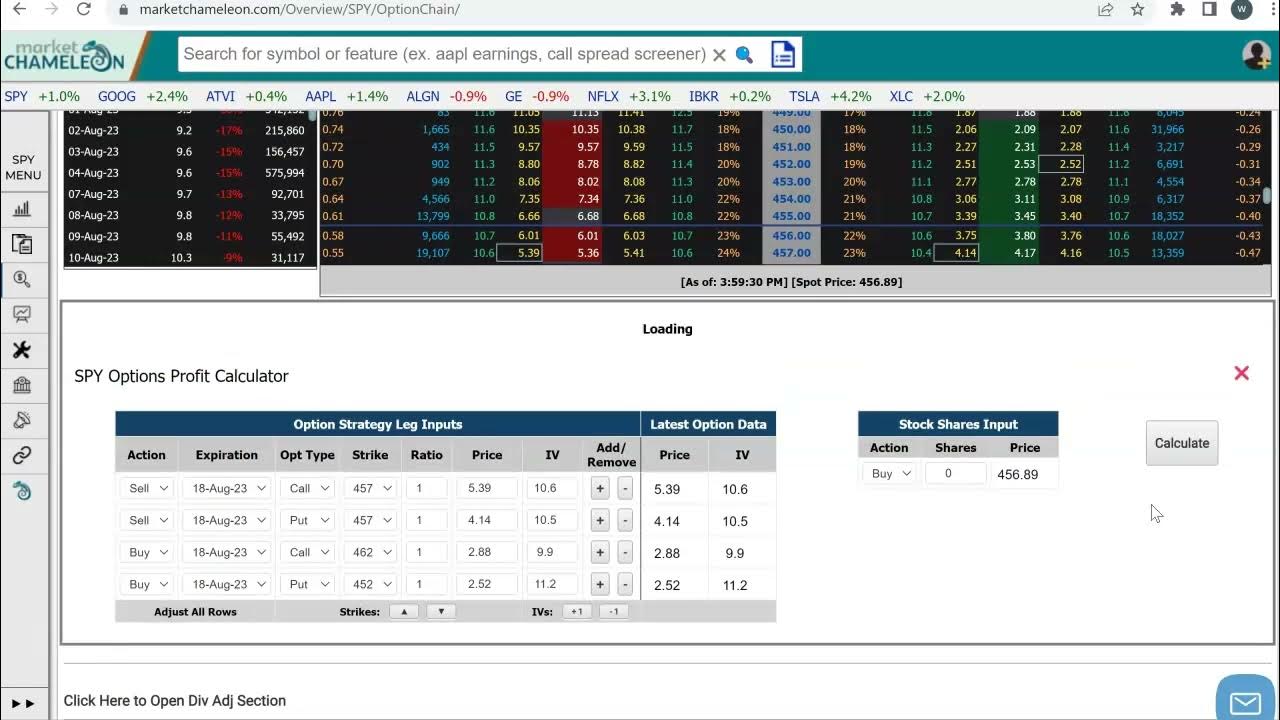Add a leg after the 457 Call row

tap(600, 488)
